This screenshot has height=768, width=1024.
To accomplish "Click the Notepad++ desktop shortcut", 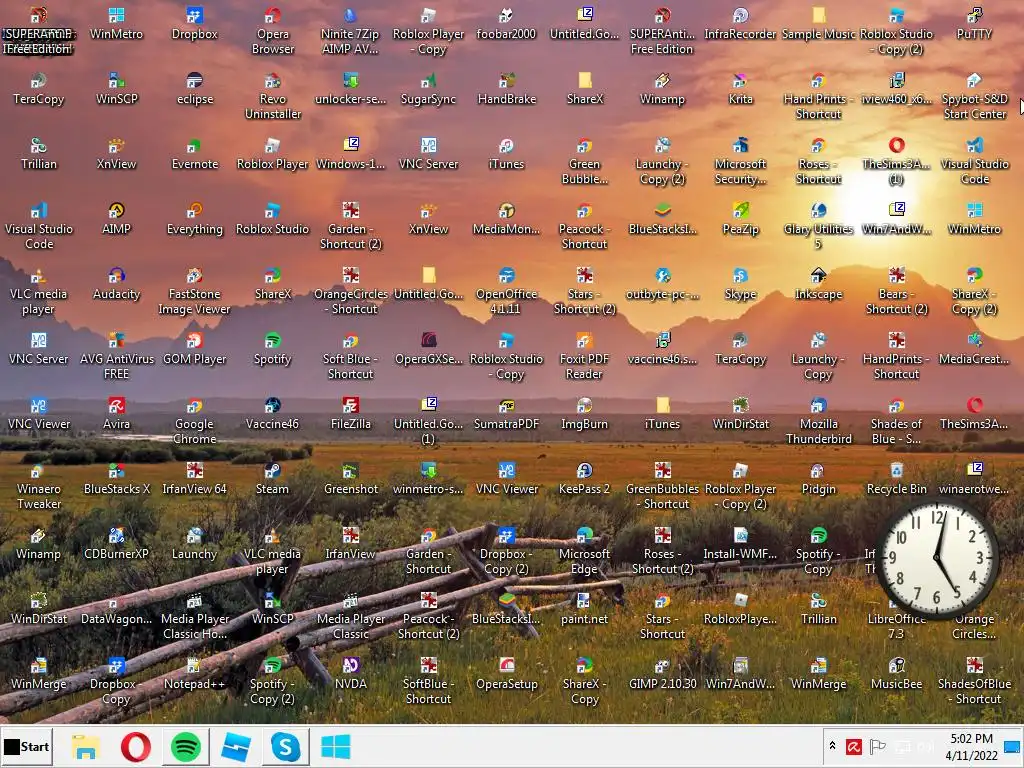I will coord(195,673).
